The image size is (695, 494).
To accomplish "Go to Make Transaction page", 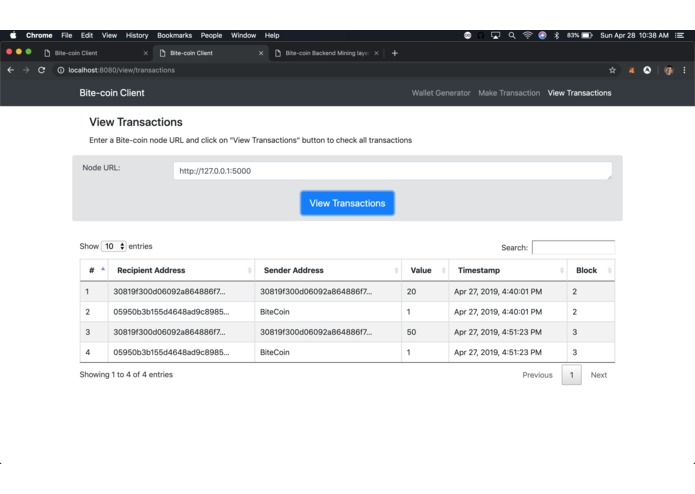I will 509,93.
